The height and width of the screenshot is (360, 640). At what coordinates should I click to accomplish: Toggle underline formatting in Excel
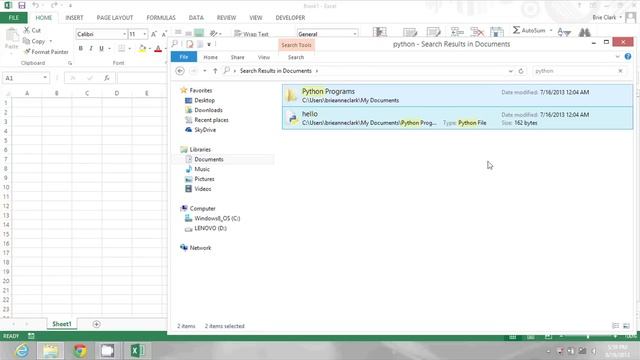point(101,49)
